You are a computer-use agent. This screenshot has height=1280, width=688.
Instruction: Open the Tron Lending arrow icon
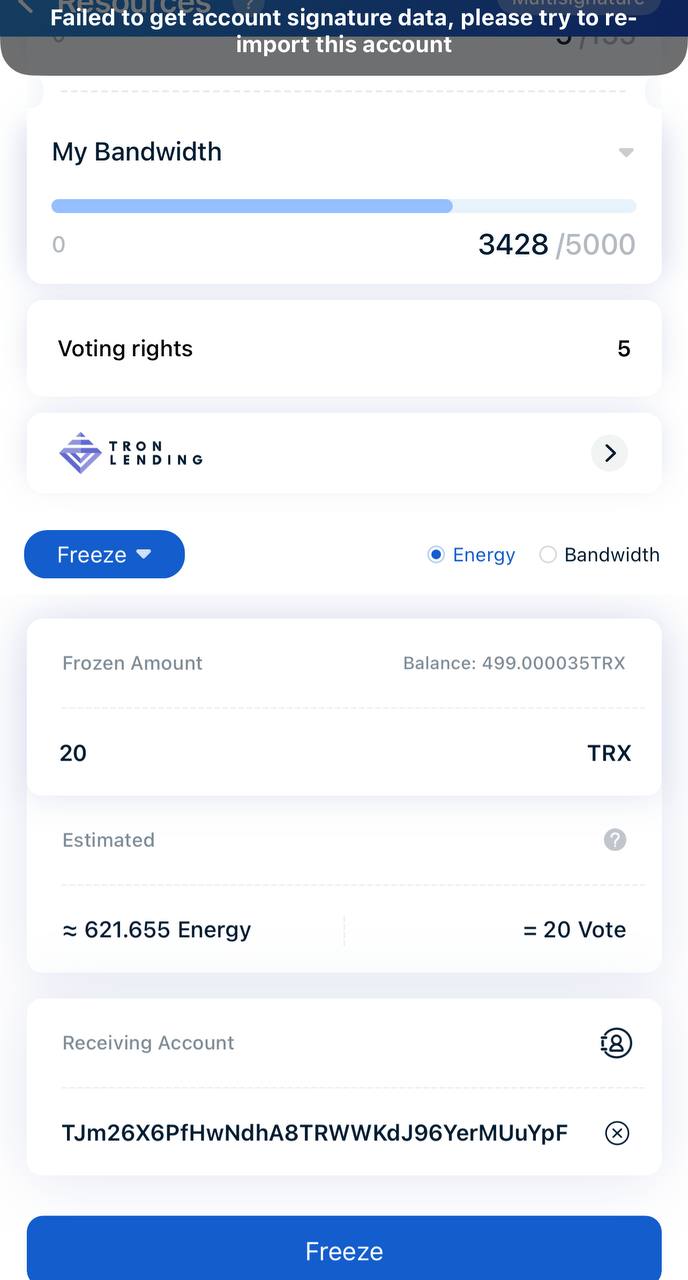[610, 453]
